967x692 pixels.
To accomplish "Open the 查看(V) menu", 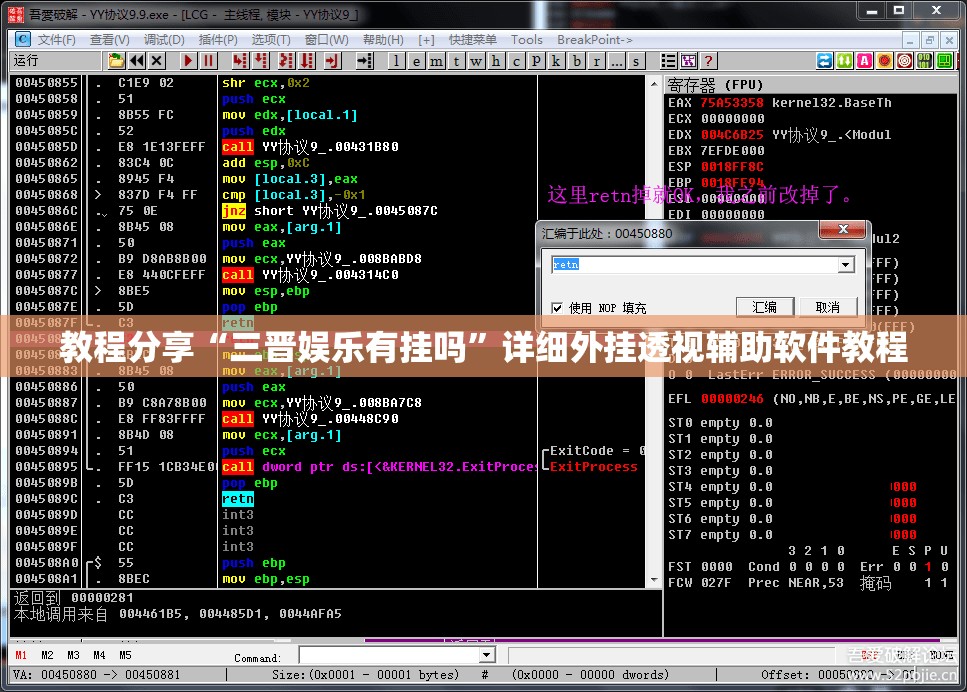I will (110, 39).
